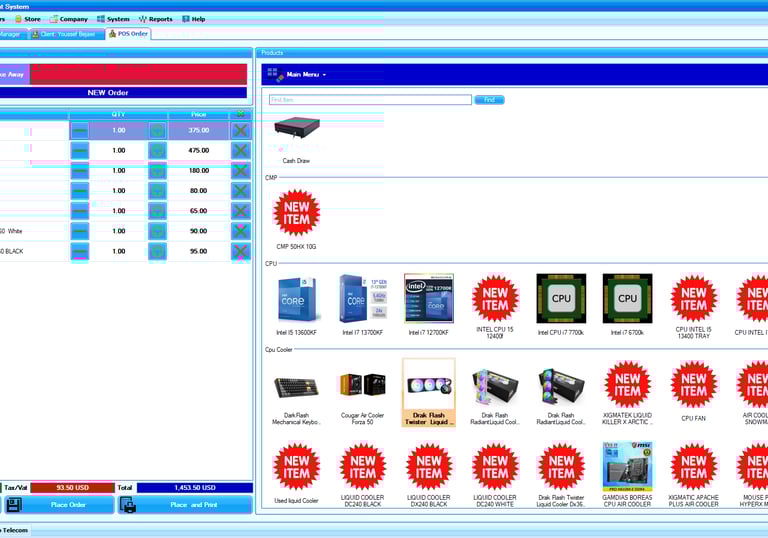
Task: Select the Cash Draw product
Action: pyautogui.click(x=296, y=139)
